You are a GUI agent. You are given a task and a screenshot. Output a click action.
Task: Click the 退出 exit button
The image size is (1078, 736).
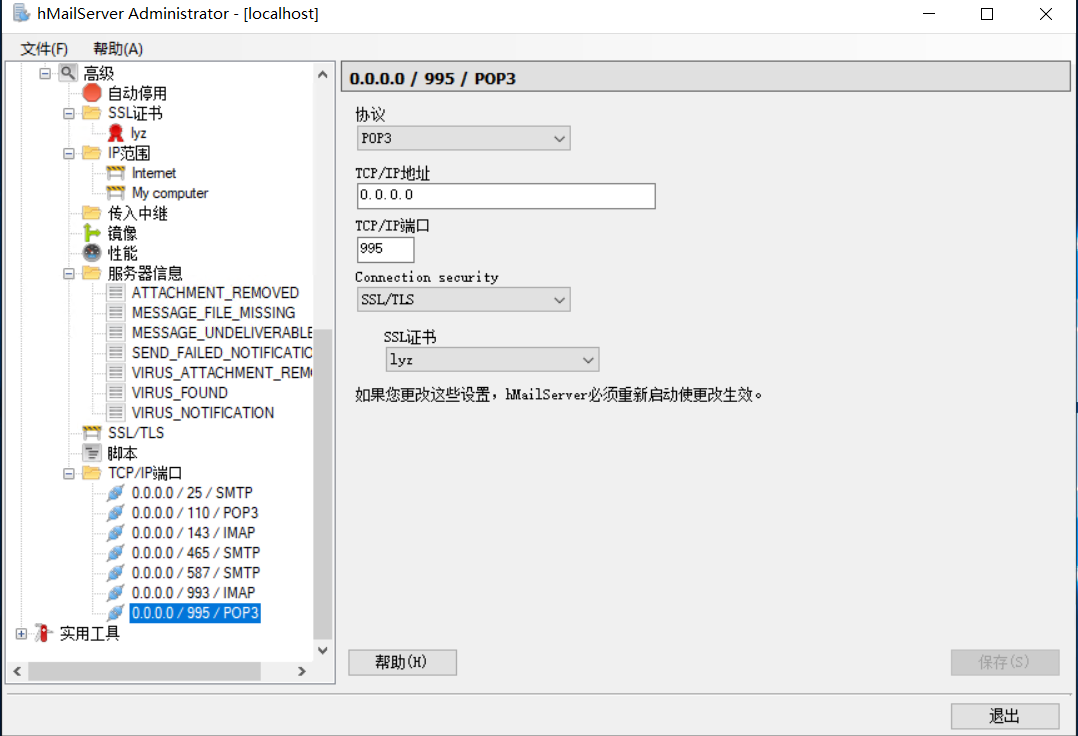1004,715
